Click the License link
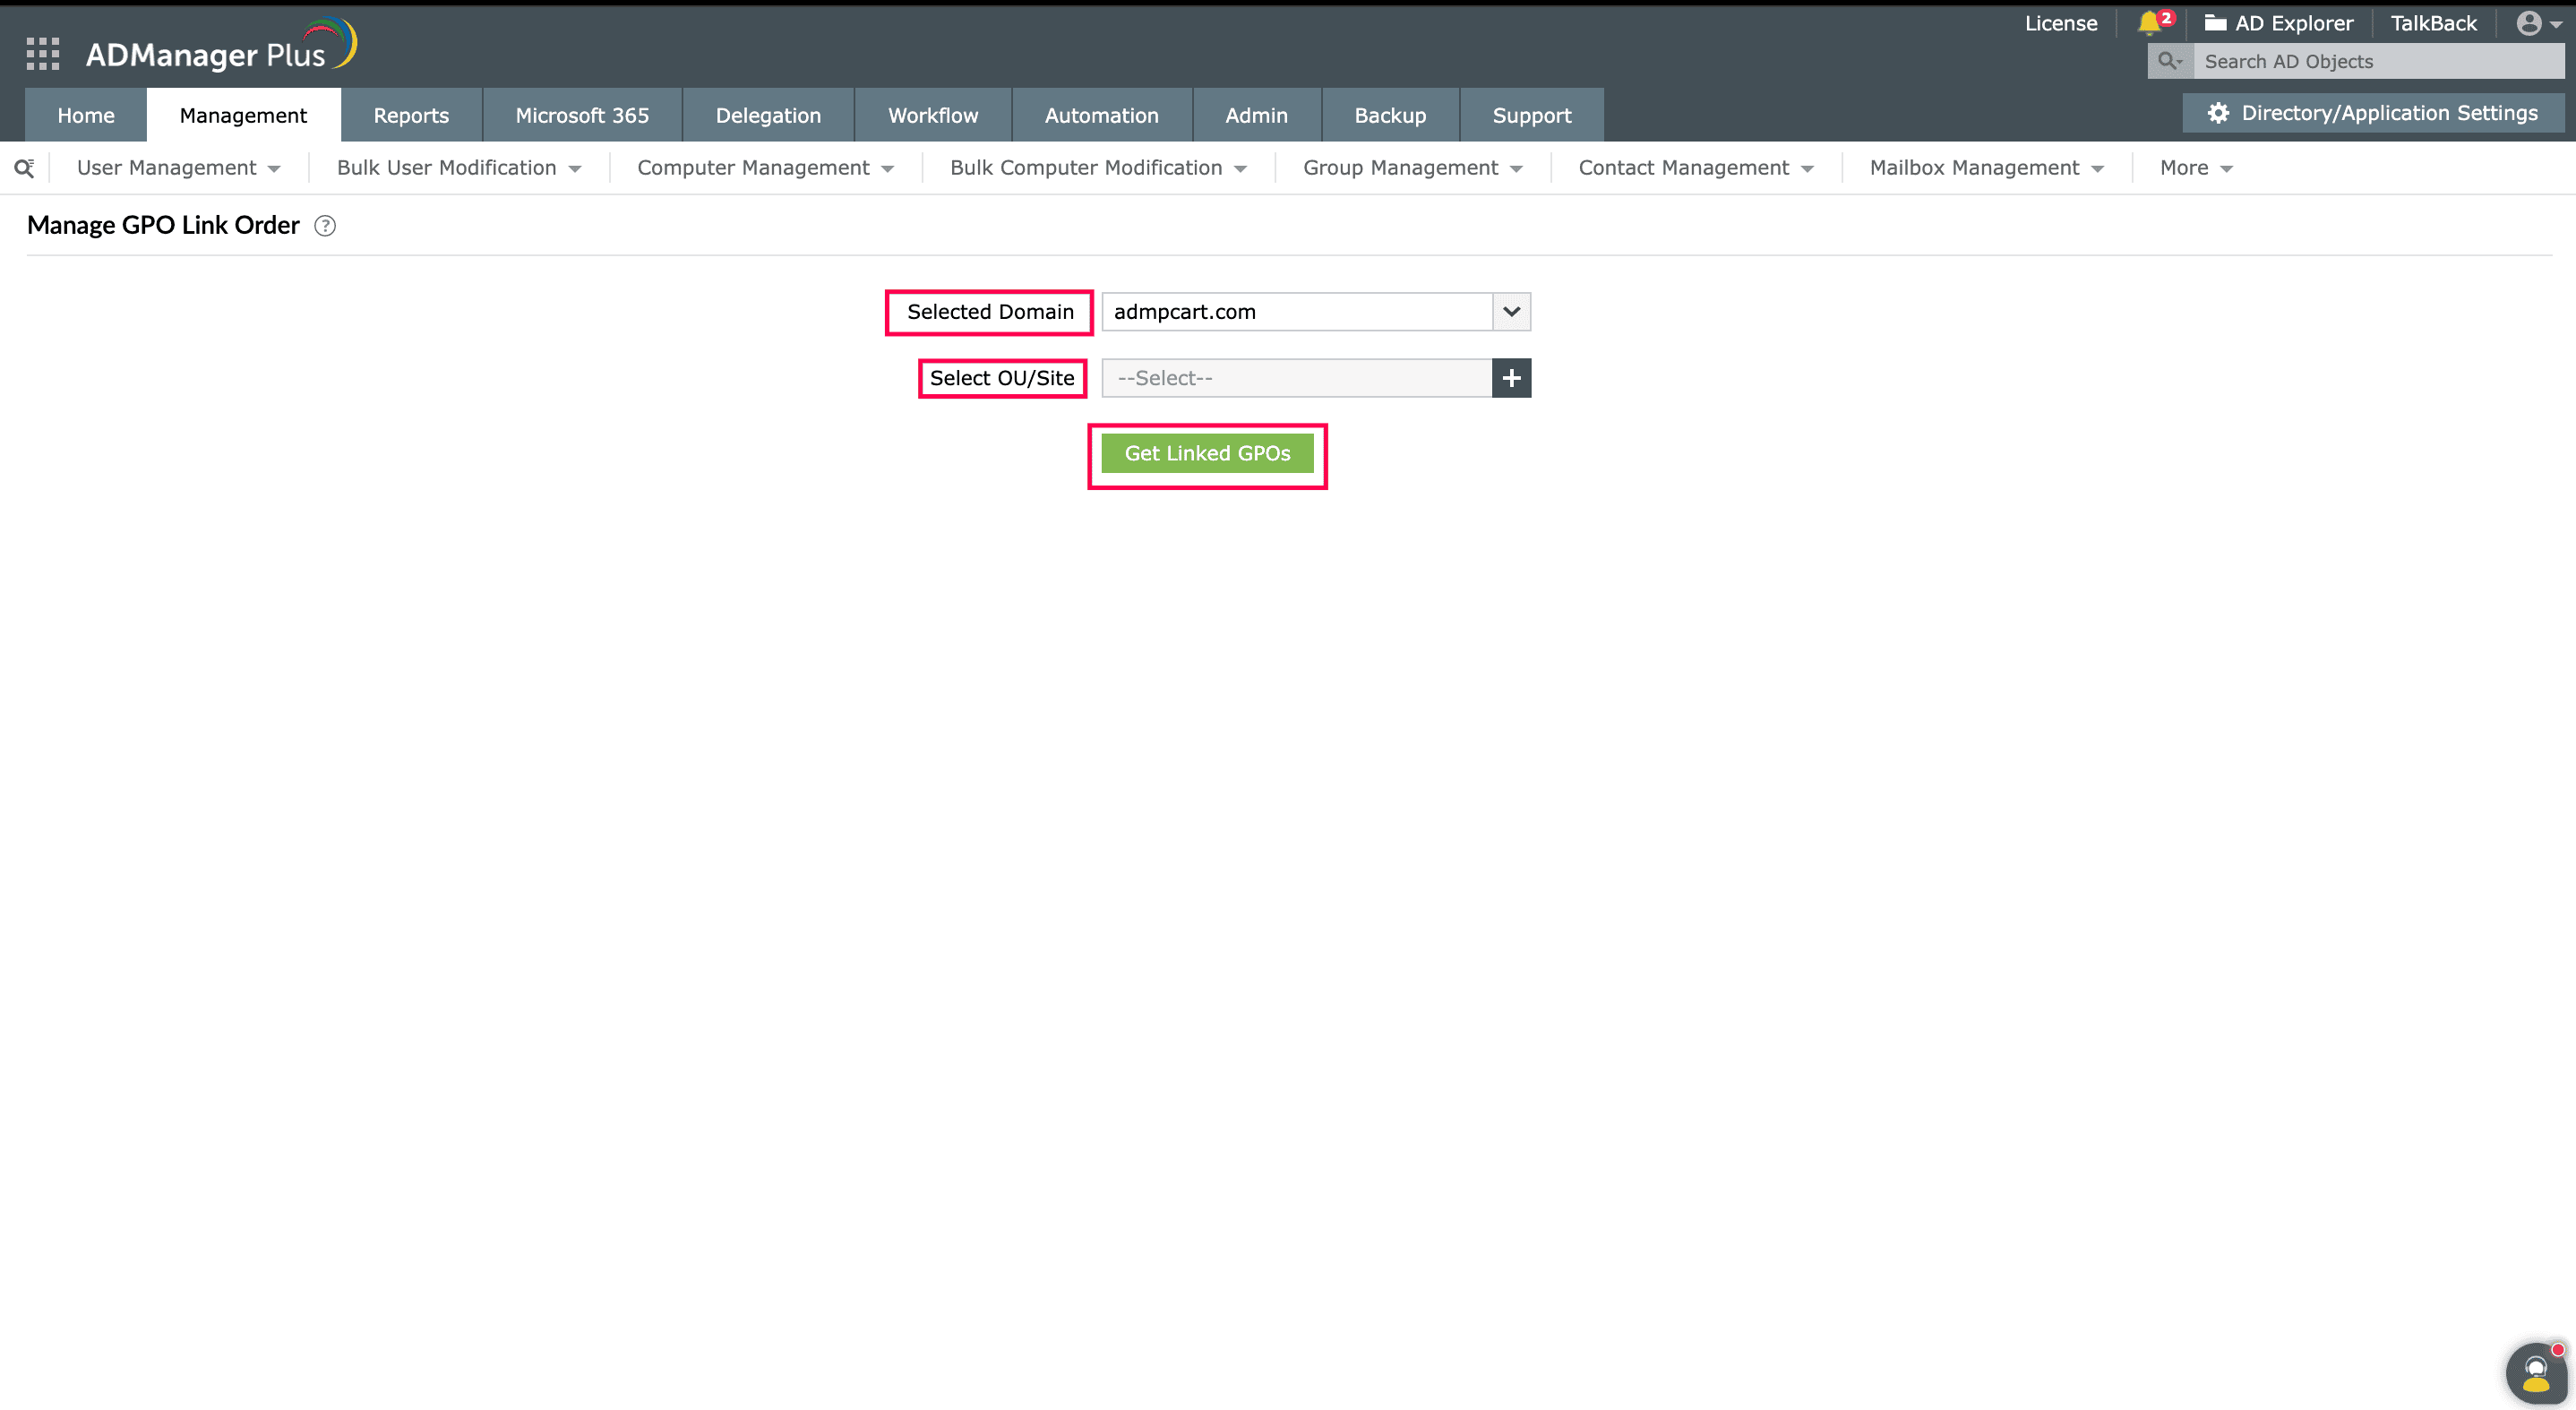Viewport: 2576px width, 1410px height. (x=2061, y=23)
